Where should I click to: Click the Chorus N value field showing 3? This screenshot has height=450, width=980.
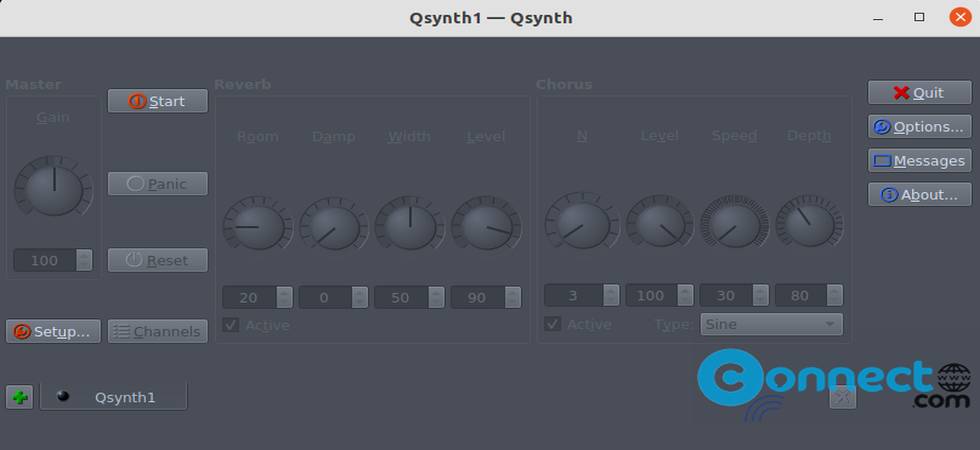click(x=574, y=295)
